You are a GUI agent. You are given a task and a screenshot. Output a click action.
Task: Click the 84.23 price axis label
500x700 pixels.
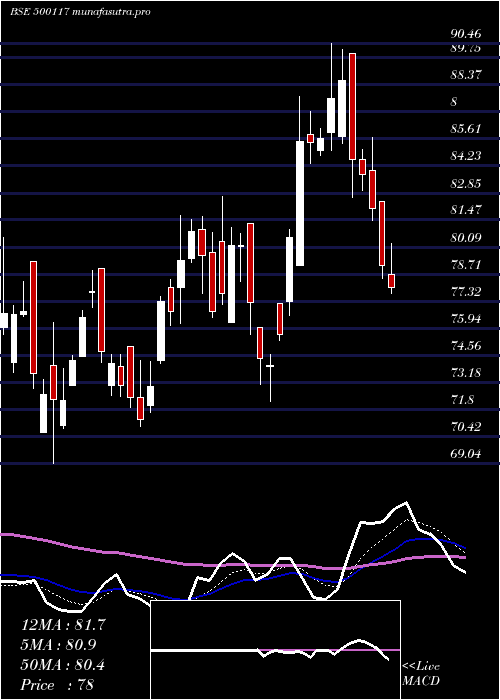[466, 156]
